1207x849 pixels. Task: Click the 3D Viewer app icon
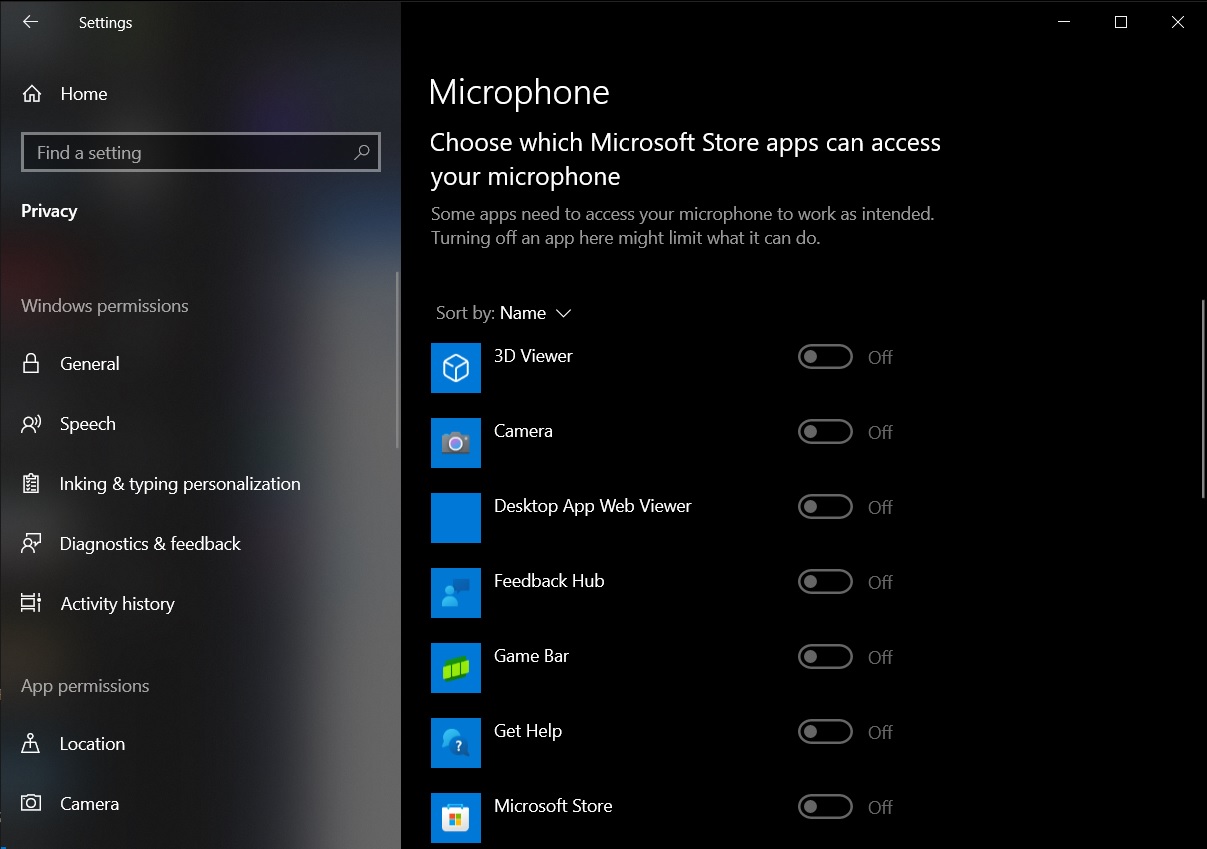(455, 368)
